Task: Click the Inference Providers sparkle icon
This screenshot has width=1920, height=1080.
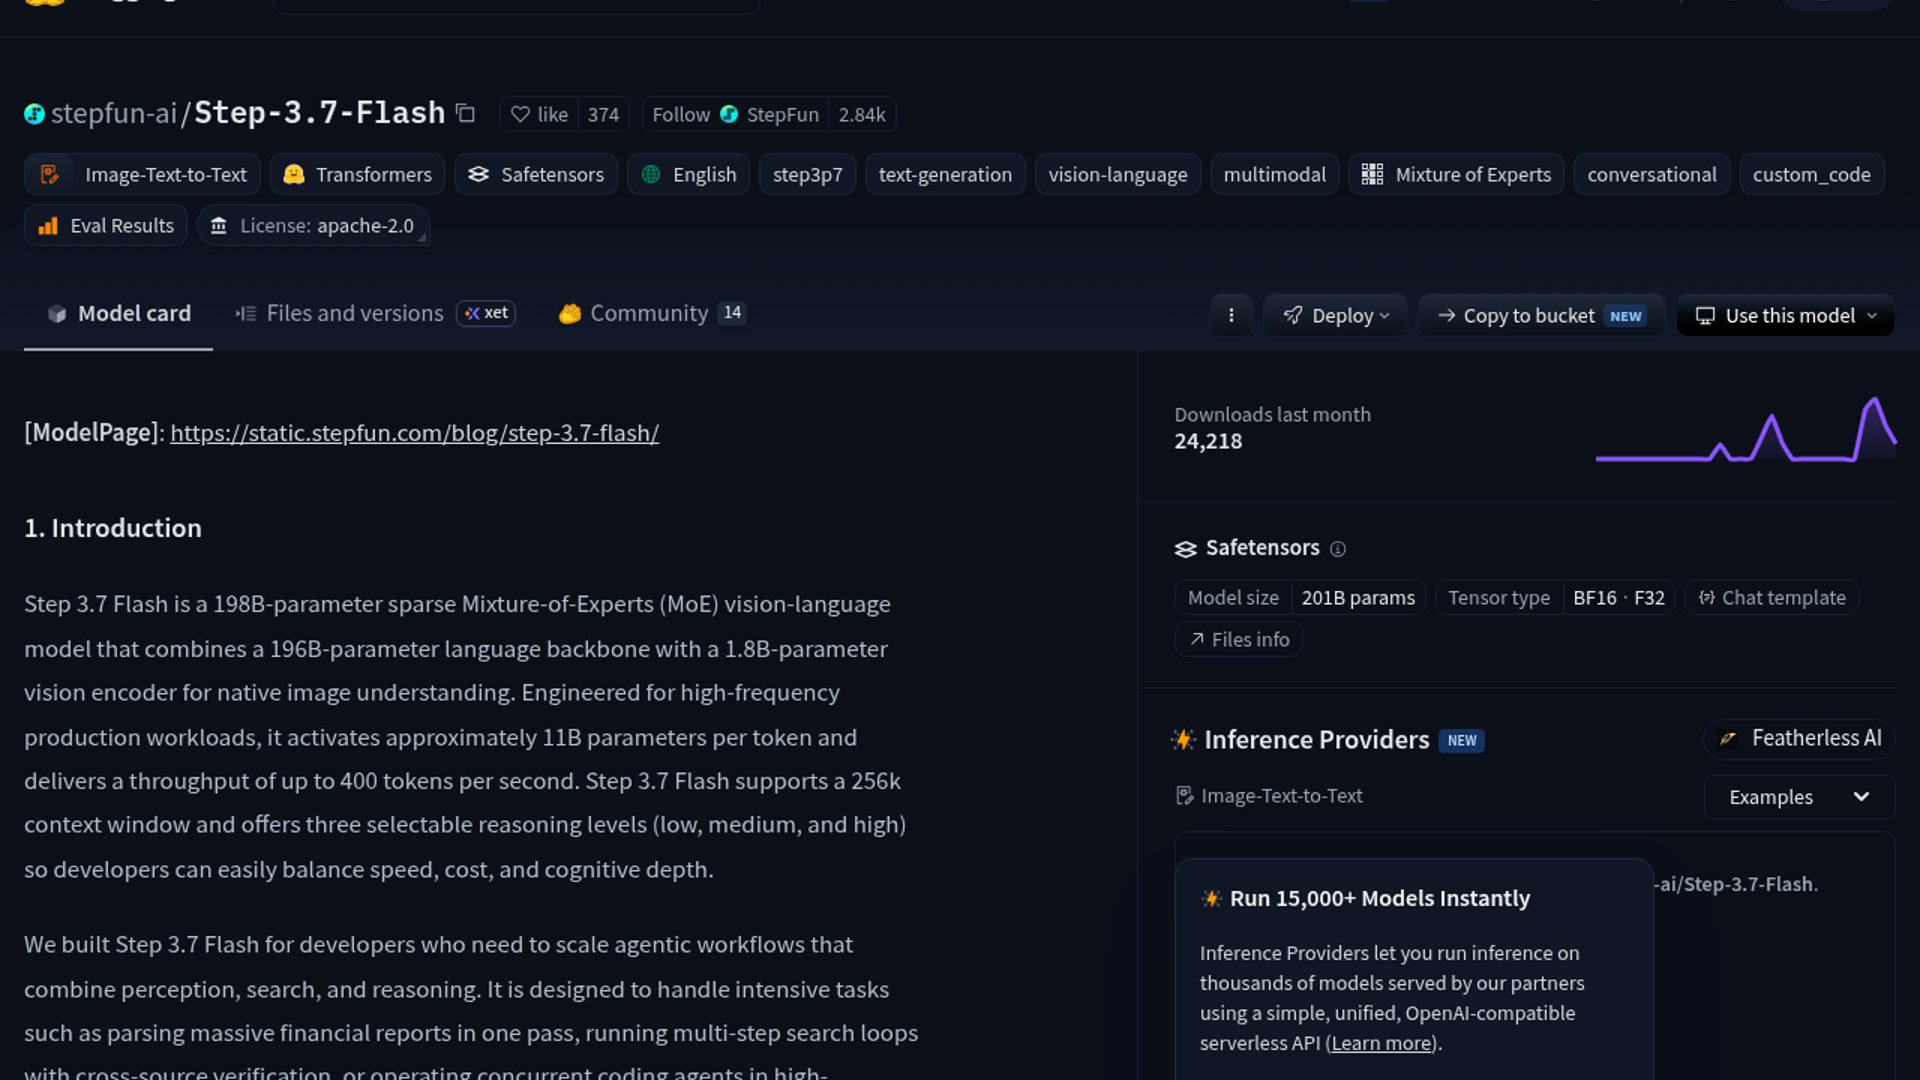Action: [x=1183, y=740]
